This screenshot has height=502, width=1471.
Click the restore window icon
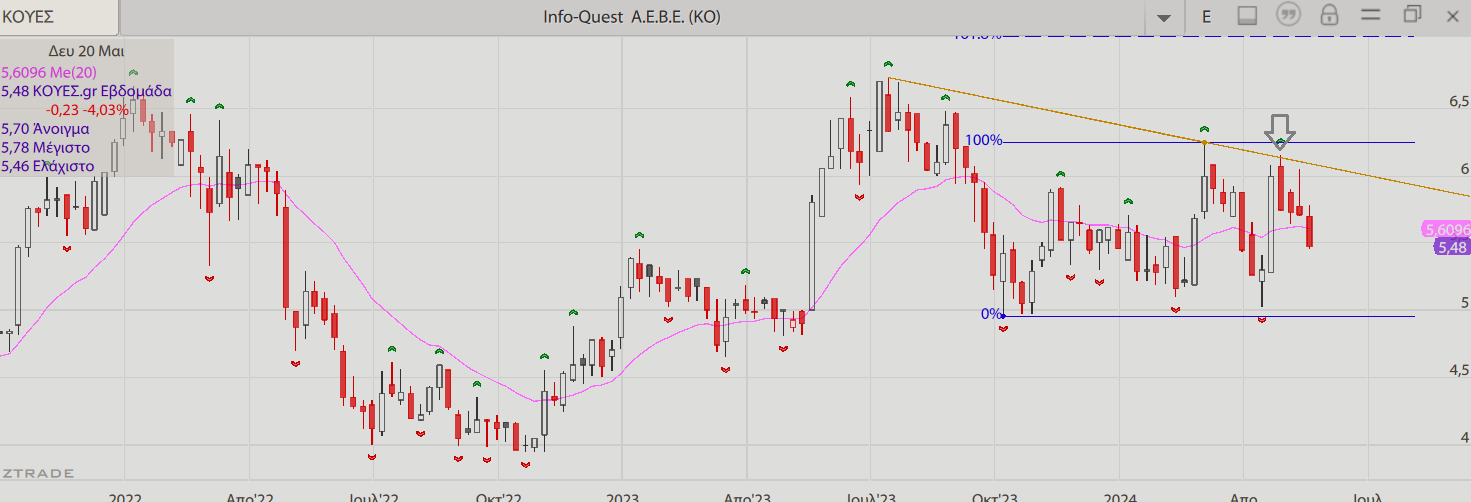(x=1412, y=14)
